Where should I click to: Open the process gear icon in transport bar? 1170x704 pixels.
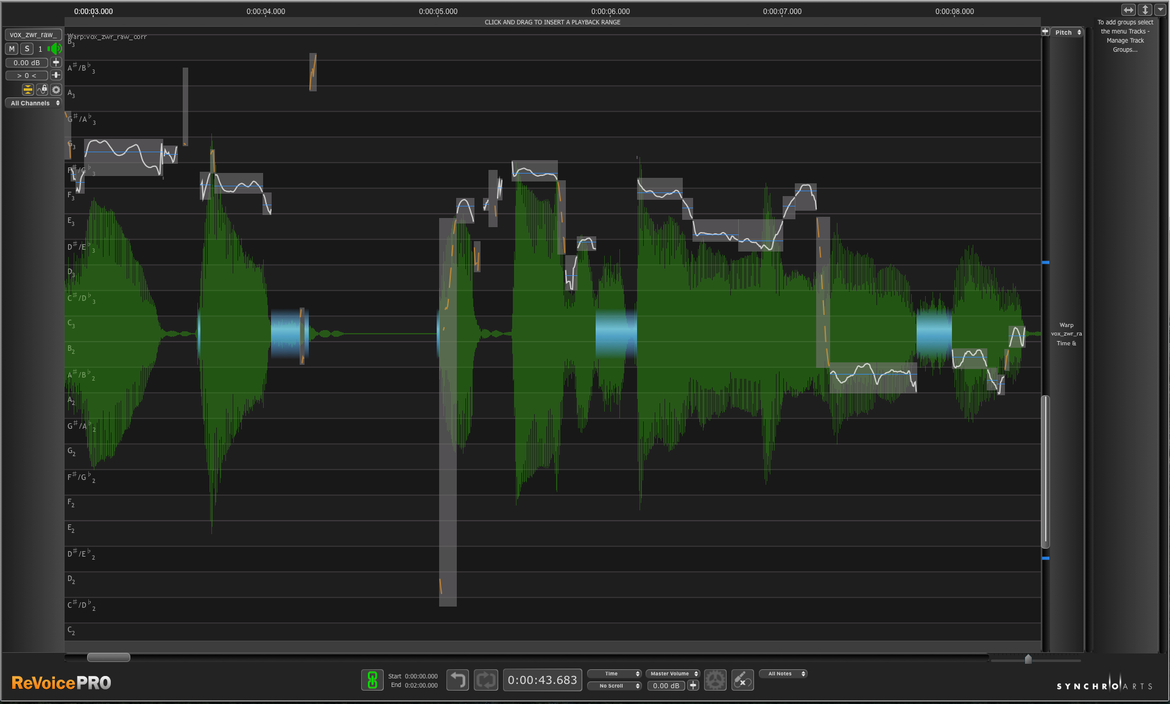pyautogui.click(x=715, y=680)
